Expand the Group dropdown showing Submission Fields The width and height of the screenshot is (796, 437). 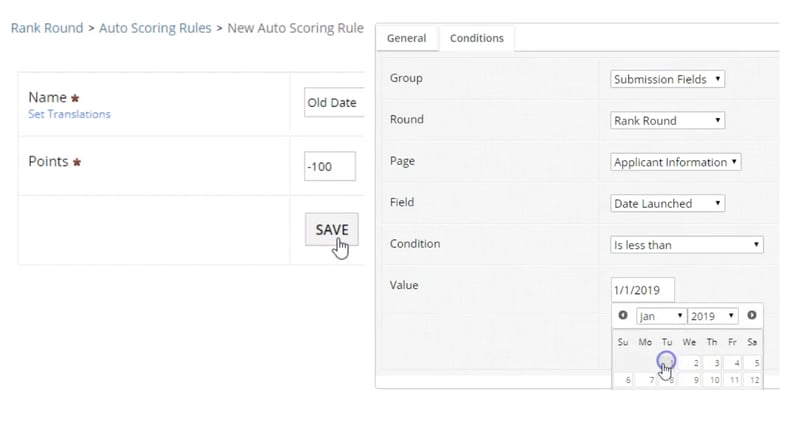point(667,79)
